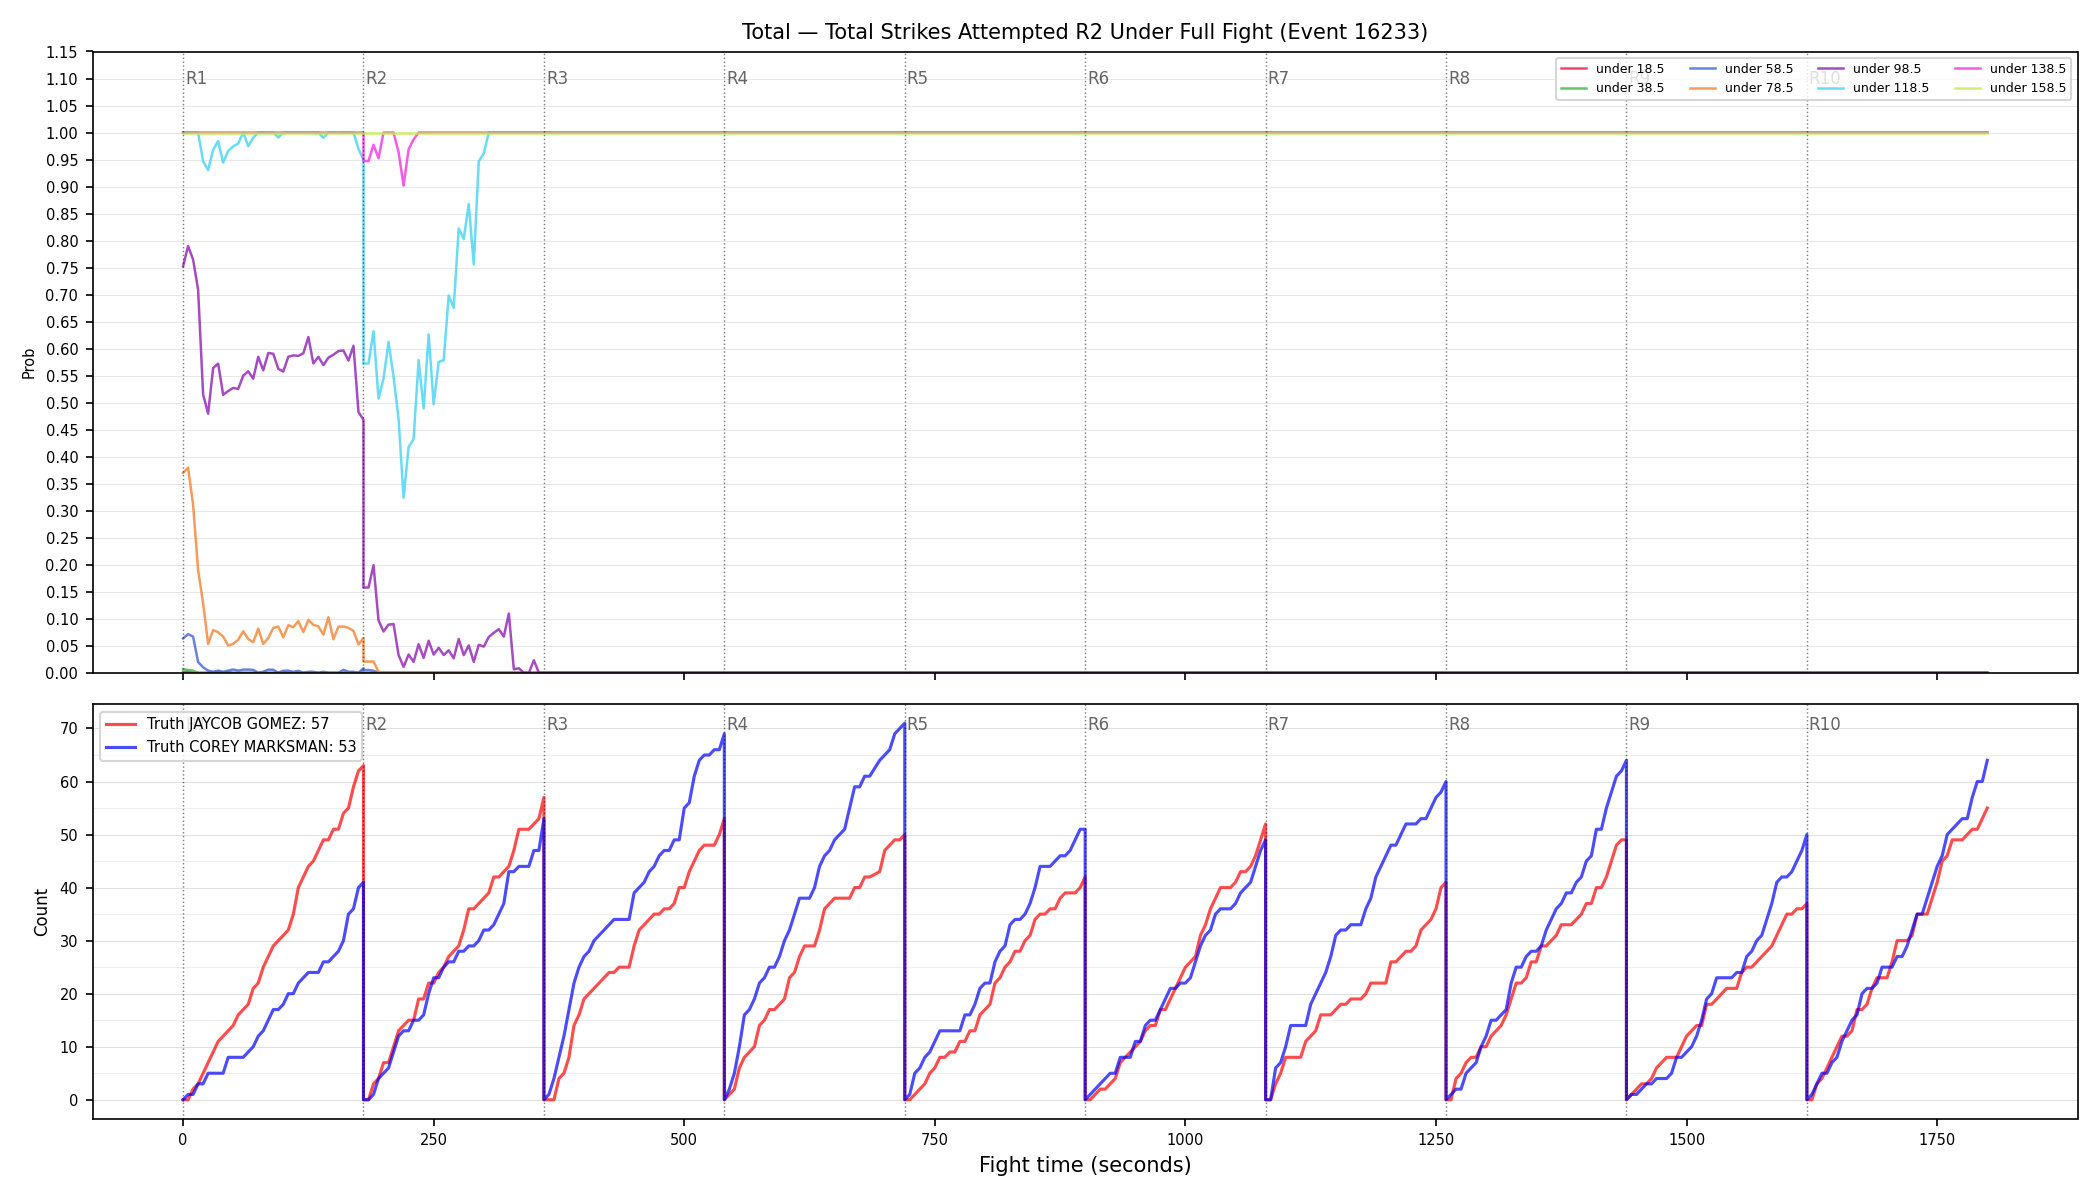Click the 0.75 tick on the Prob axis
This screenshot has width=2100, height=1200.
coord(62,268)
